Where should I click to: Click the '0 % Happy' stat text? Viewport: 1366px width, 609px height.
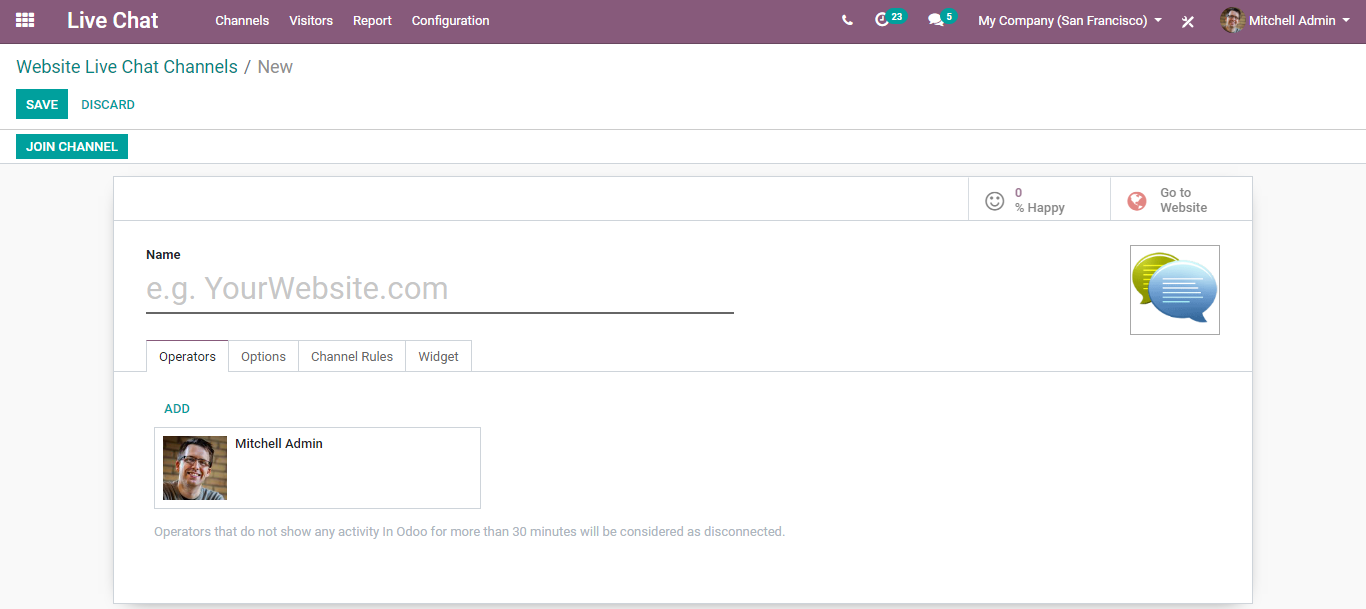1039,200
